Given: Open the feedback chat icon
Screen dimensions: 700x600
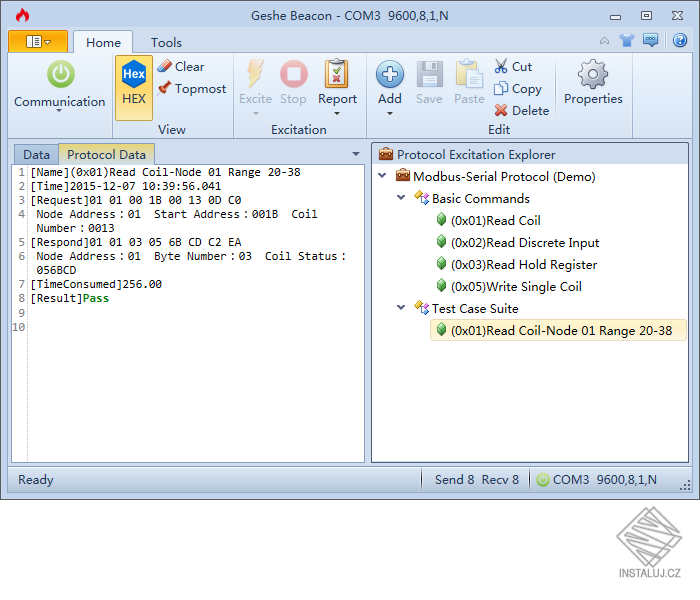Looking at the screenshot, I should coord(650,40).
